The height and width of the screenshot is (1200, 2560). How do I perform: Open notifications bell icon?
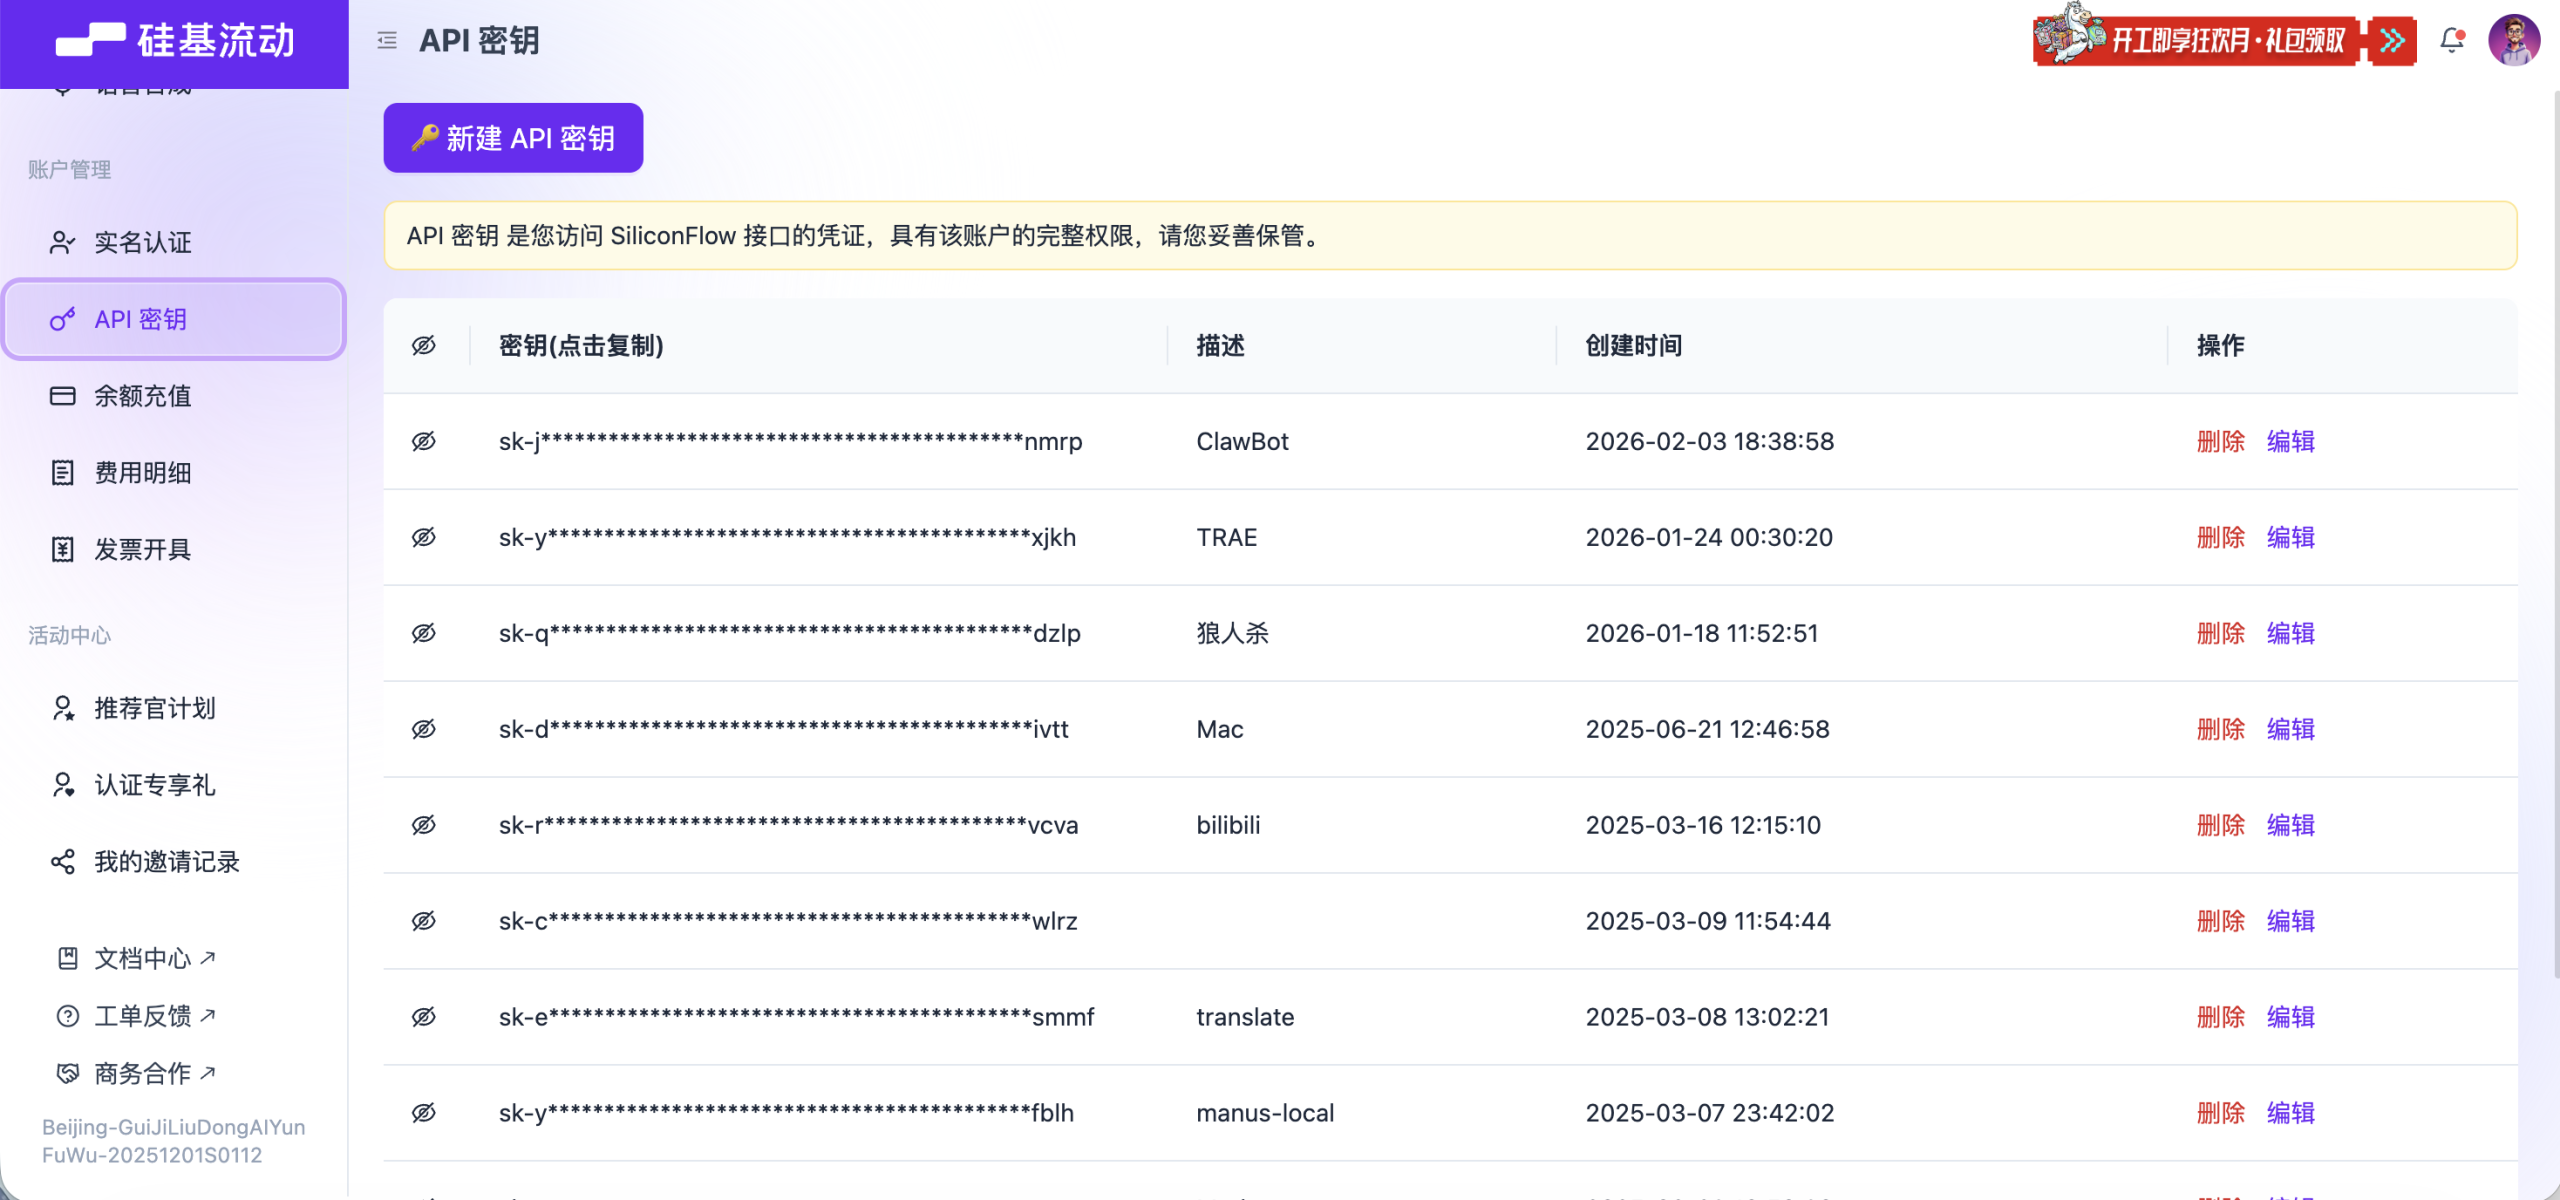tap(2451, 40)
